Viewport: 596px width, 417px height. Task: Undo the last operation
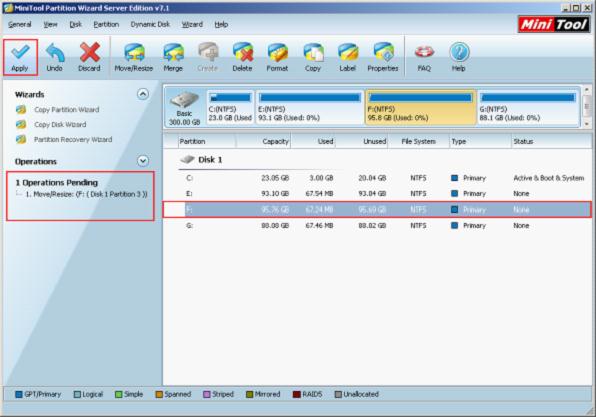click(54, 57)
